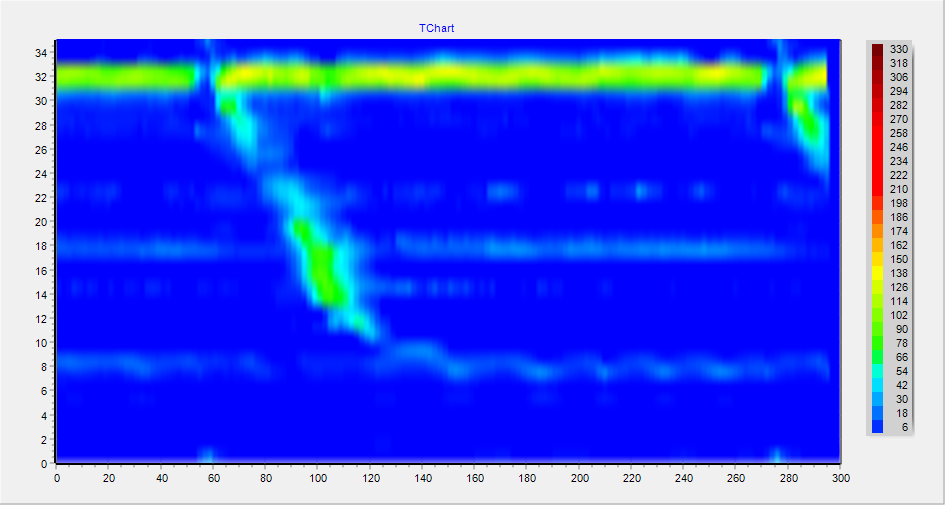Click the 10 label on the vertical axis
Screen dimensions: 945x505
click(42, 343)
